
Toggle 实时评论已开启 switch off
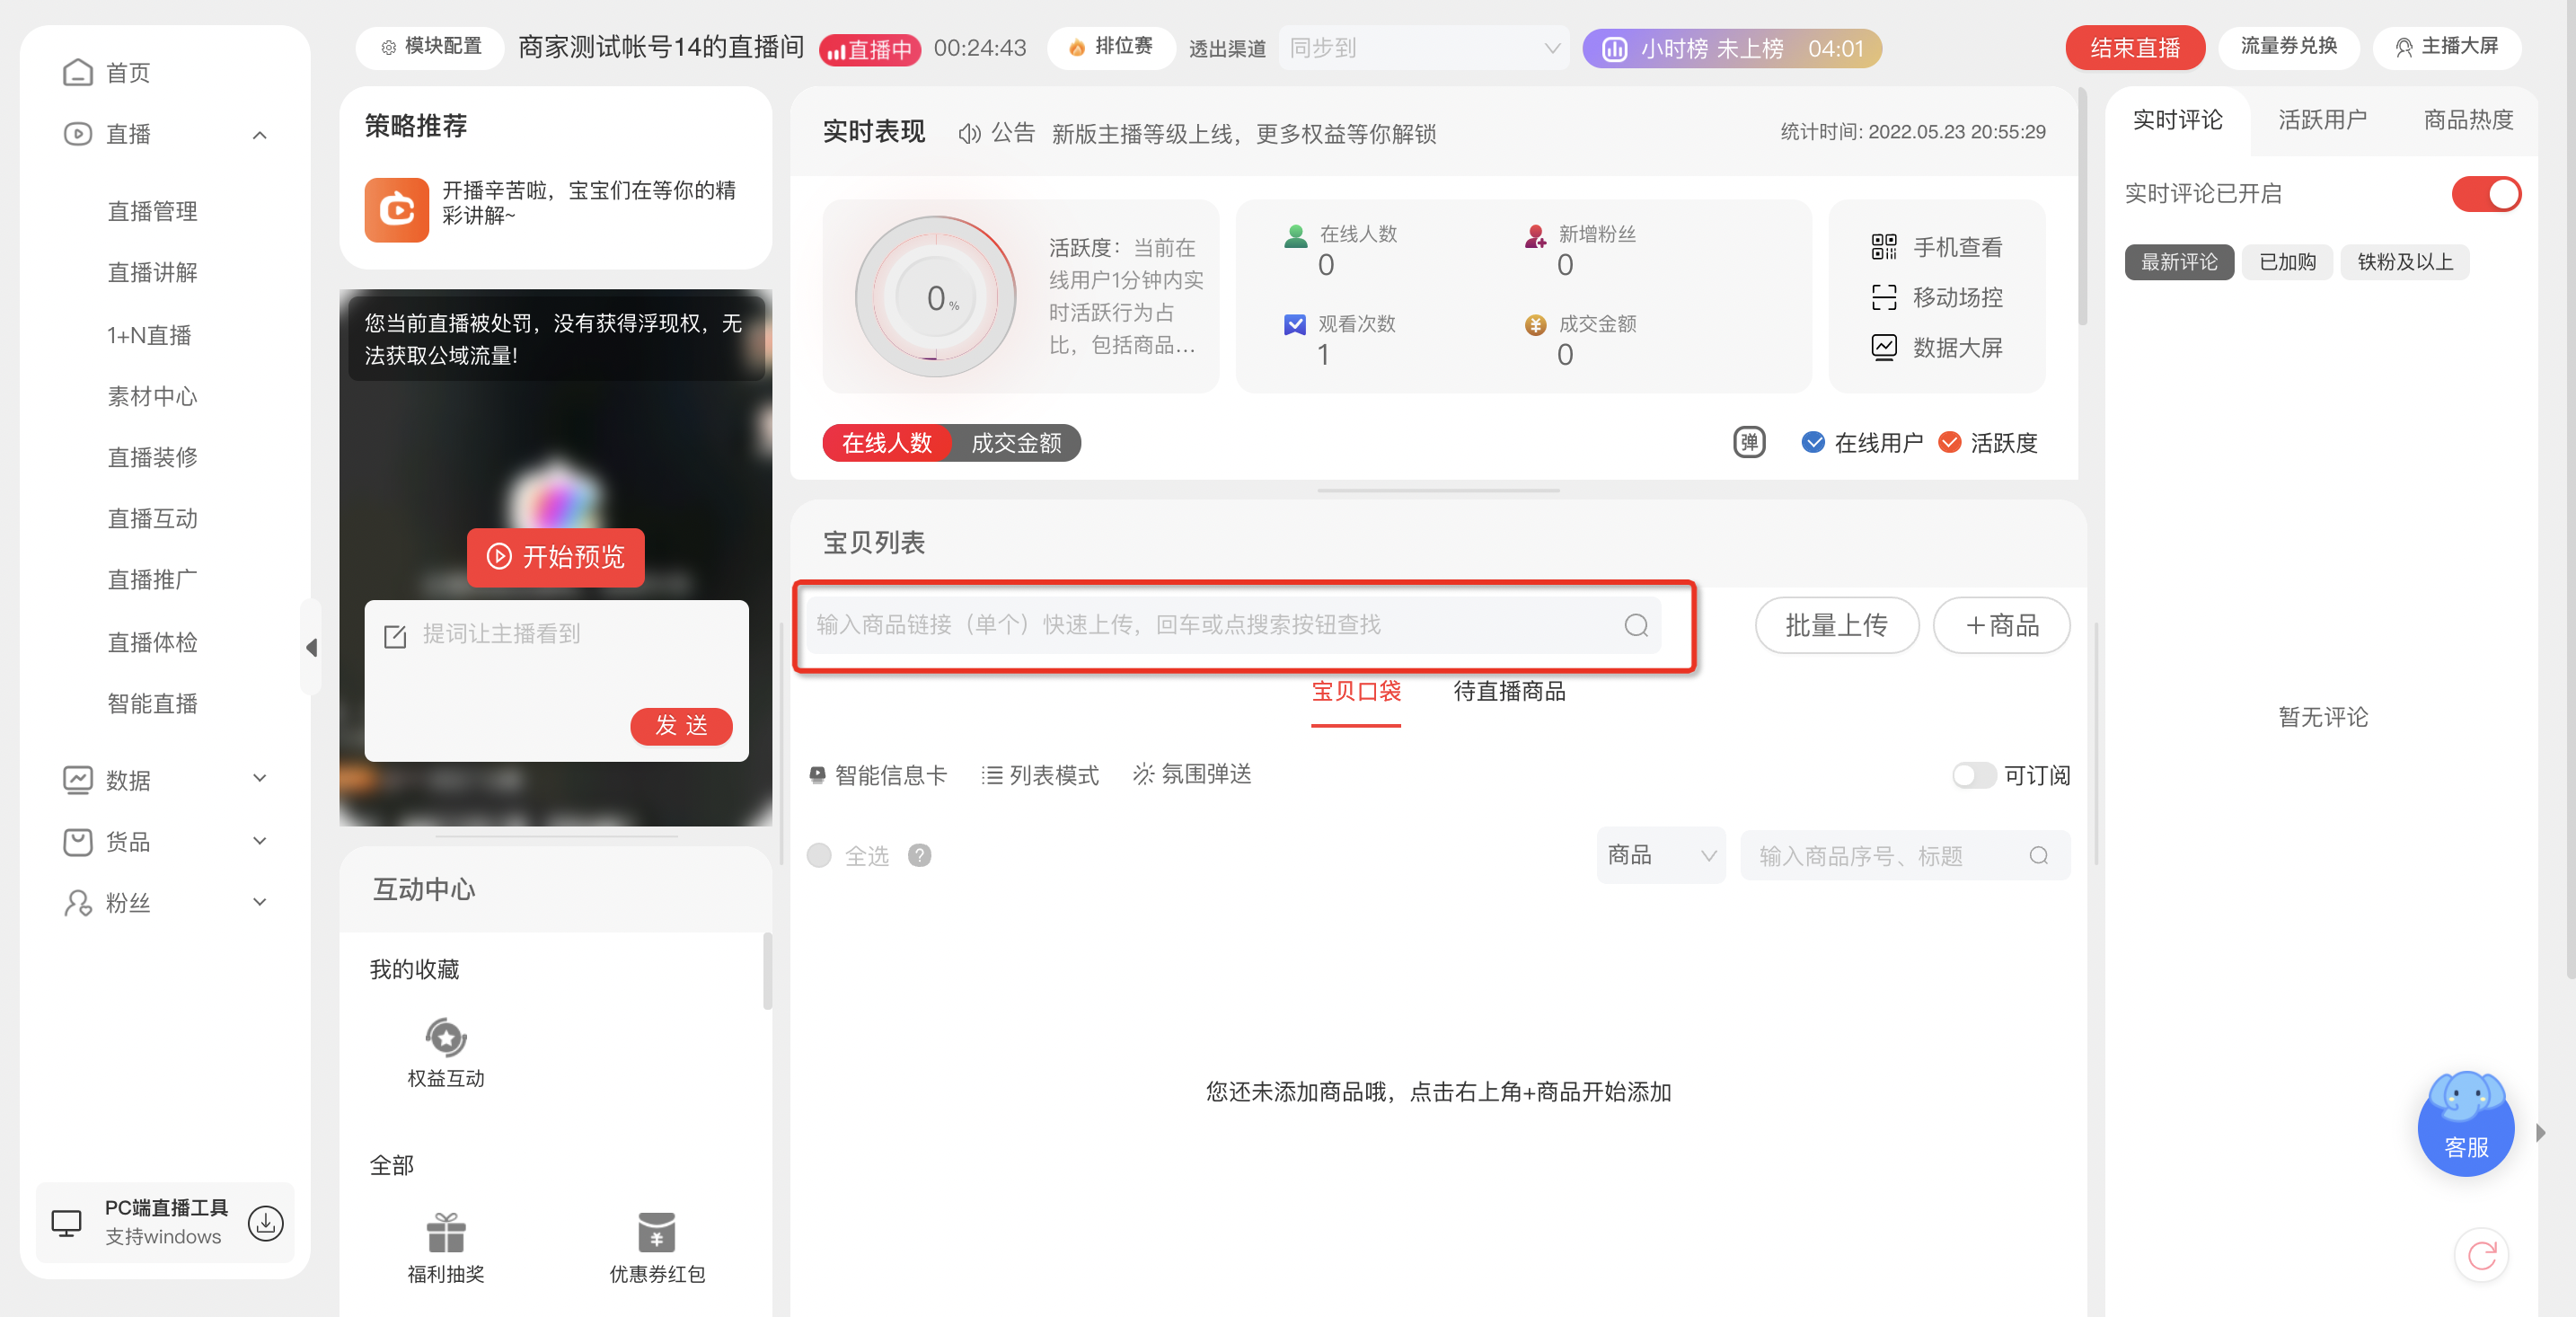pyautogui.click(x=2485, y=193)
